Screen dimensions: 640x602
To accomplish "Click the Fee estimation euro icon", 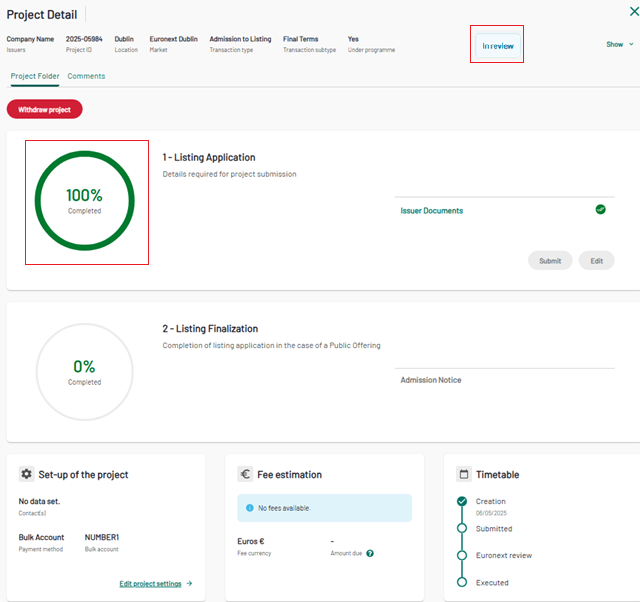I will pos(245,474).
